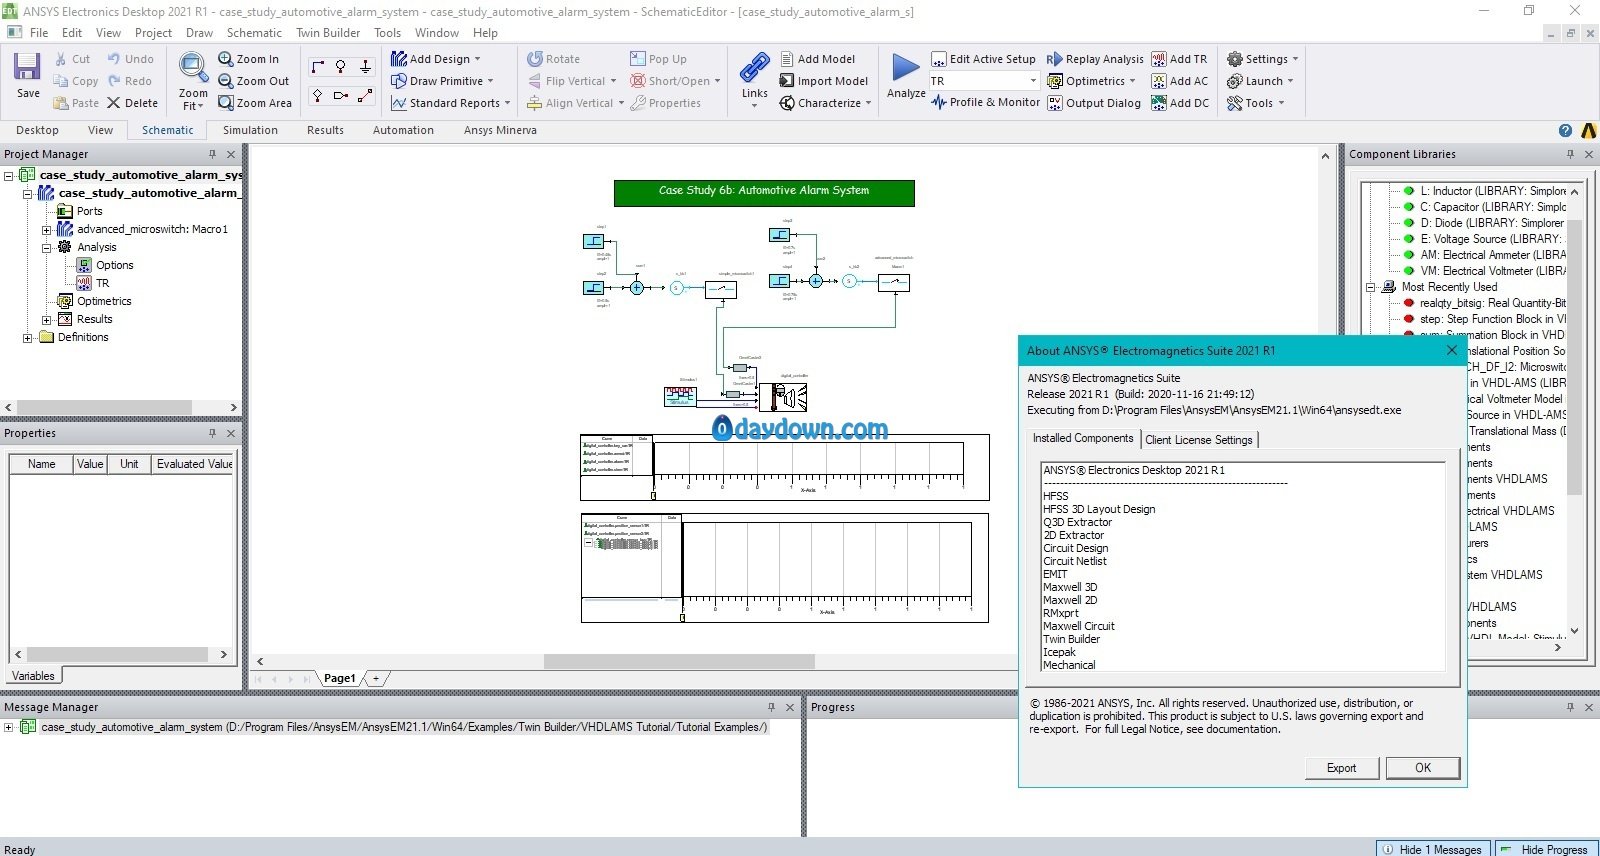Click Characterize tool

click(825, 103)
